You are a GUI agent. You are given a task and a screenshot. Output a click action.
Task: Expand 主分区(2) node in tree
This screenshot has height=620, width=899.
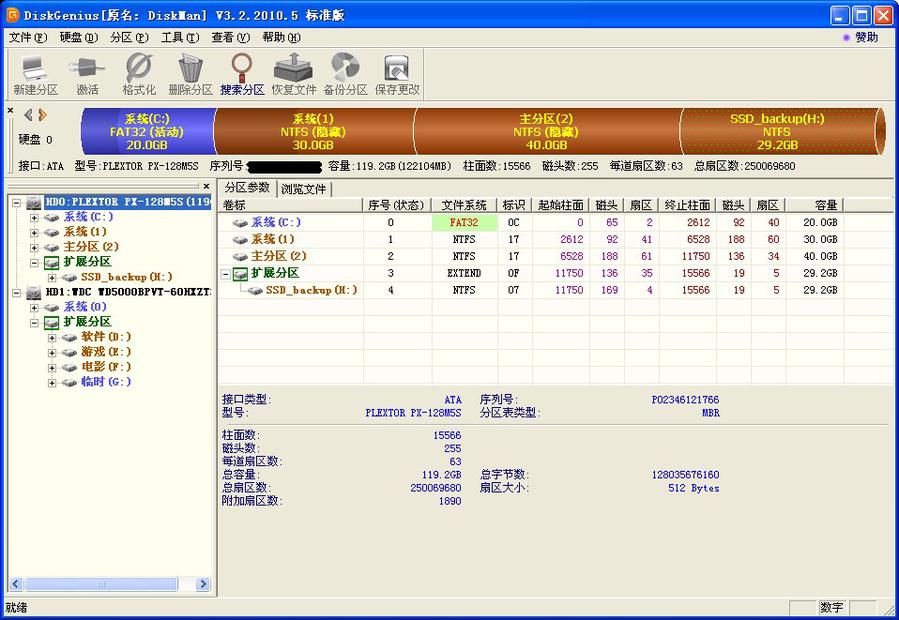click(x=34, y=248)
